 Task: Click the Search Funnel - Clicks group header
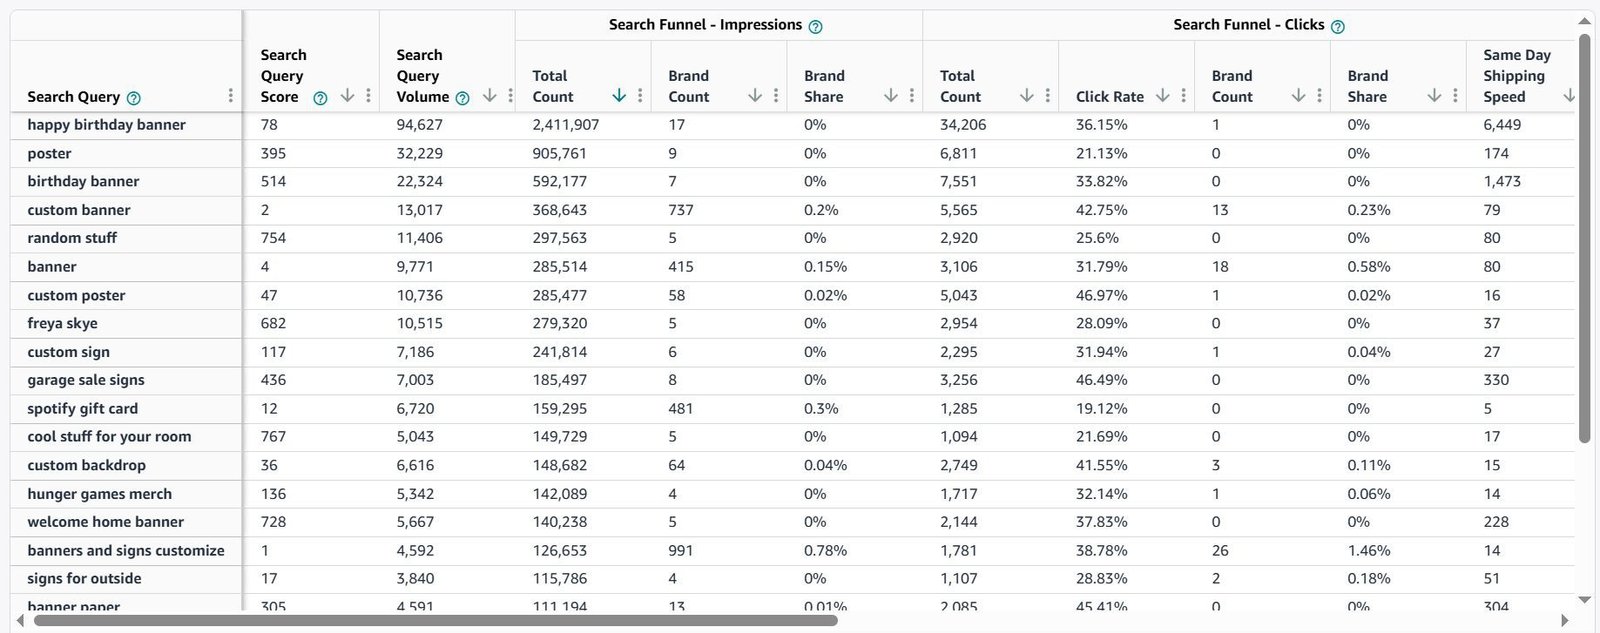pos(1248,25)
